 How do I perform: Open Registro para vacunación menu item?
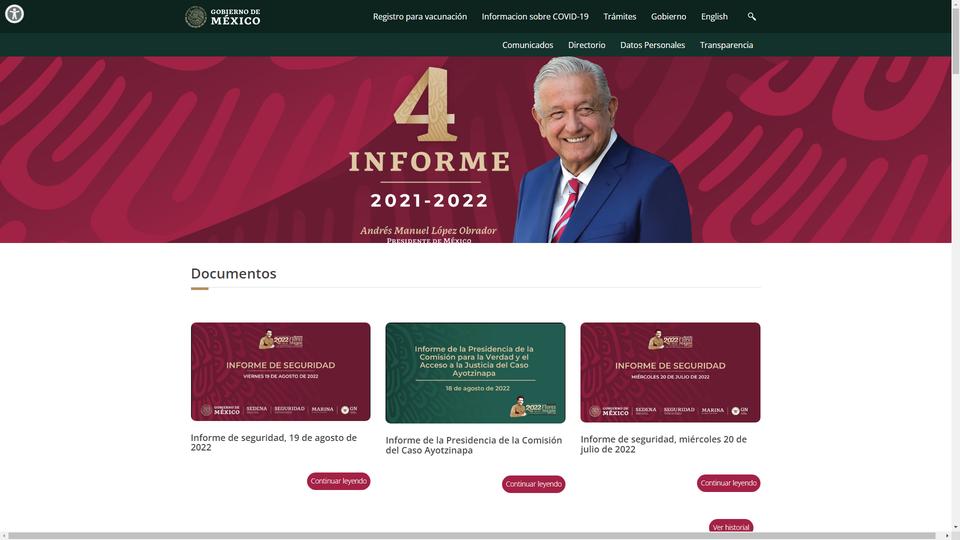pos(419,17)
